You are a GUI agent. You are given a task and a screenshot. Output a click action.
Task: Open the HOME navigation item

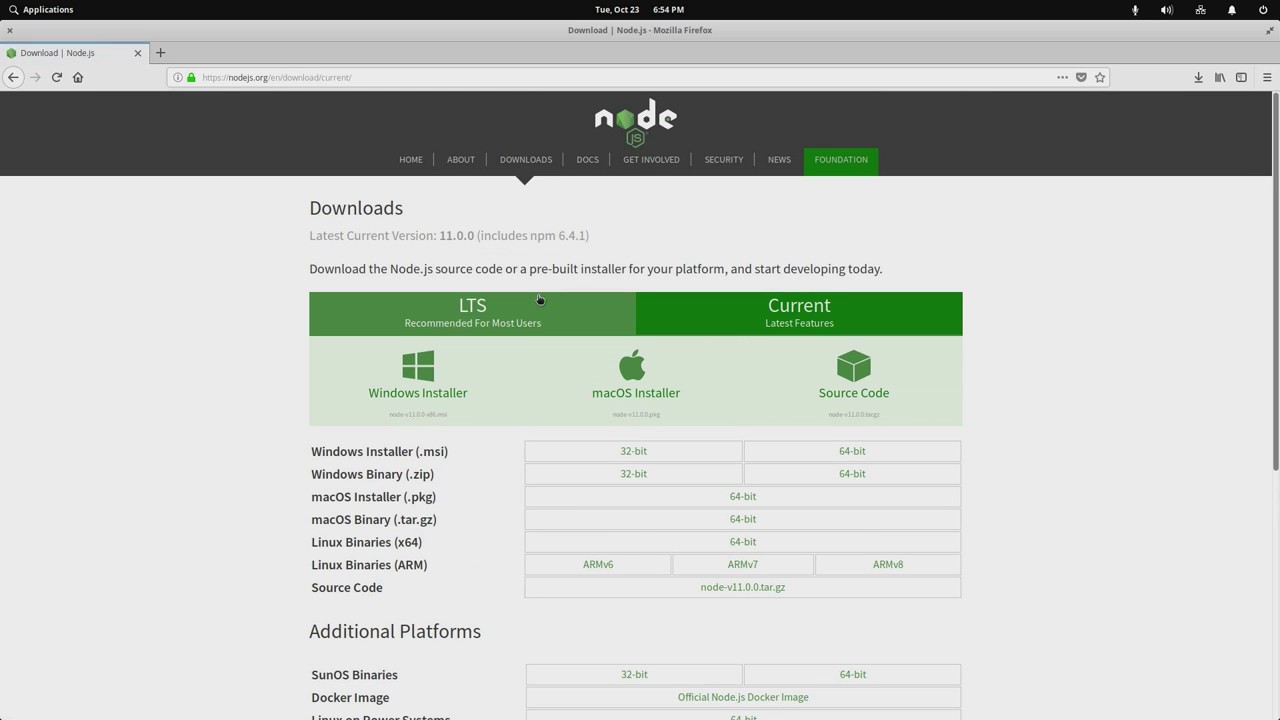coord(411,159)
